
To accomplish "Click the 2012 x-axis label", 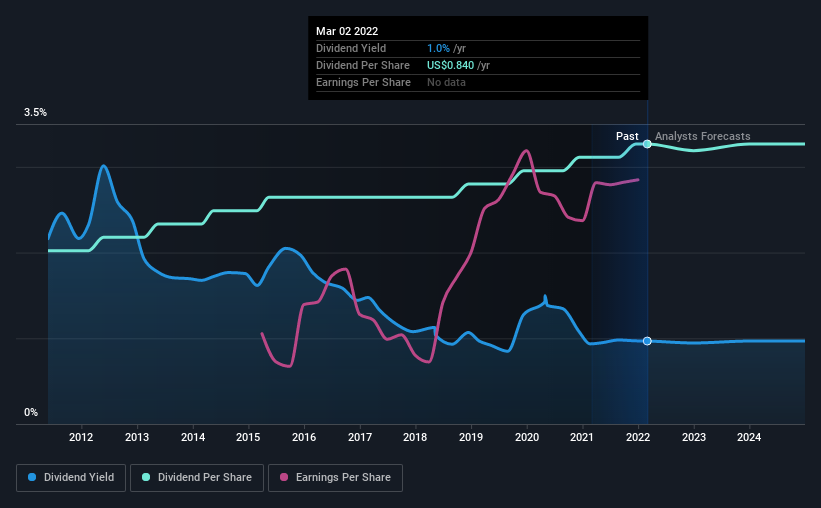I will [81, 437].
